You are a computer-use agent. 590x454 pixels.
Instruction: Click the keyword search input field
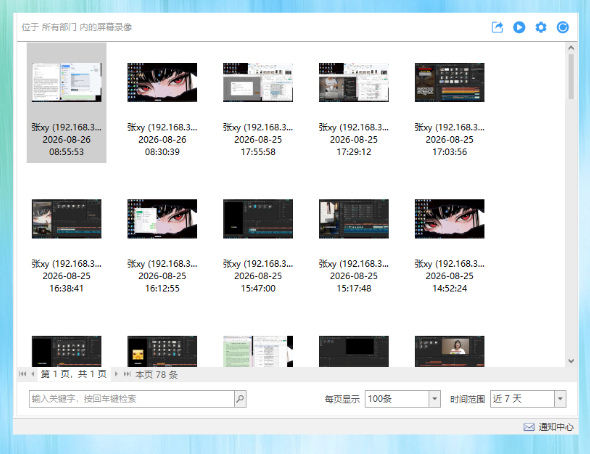tap(132, 399)
